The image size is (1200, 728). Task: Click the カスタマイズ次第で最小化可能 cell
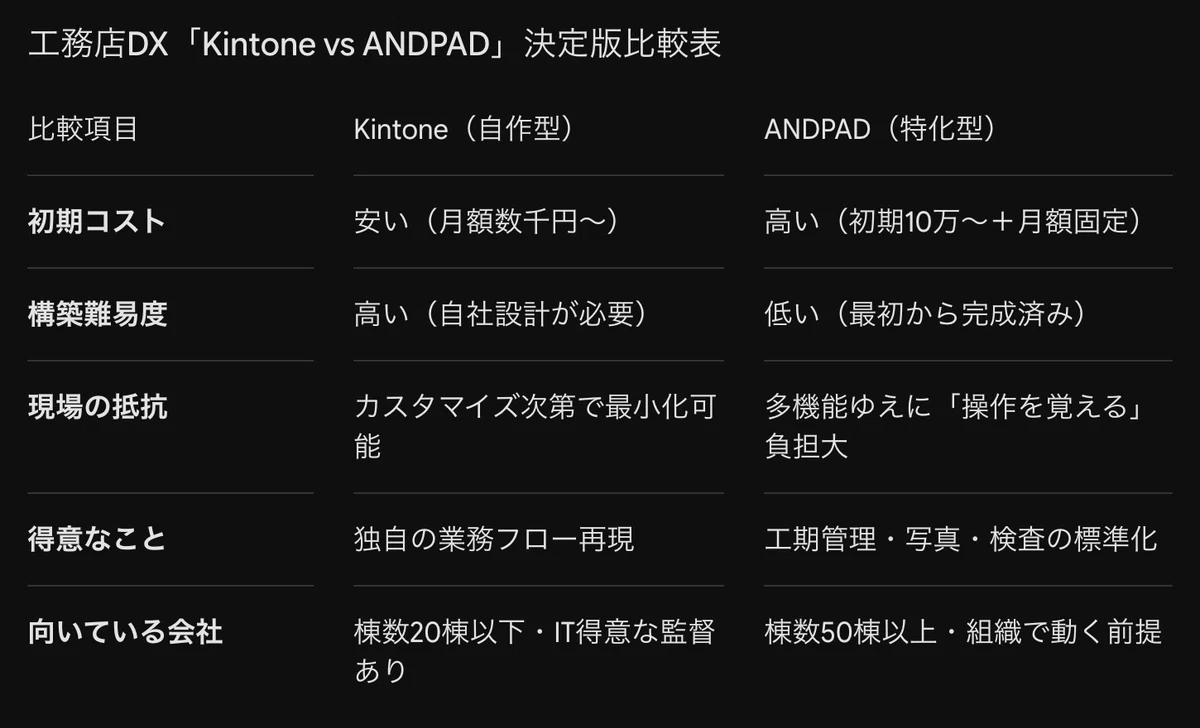(x=535, y=426)
